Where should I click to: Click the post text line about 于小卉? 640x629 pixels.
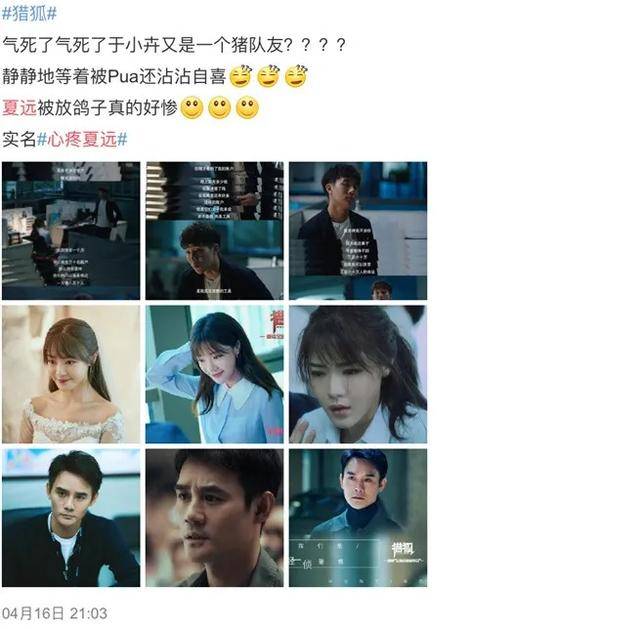(174, 44)
